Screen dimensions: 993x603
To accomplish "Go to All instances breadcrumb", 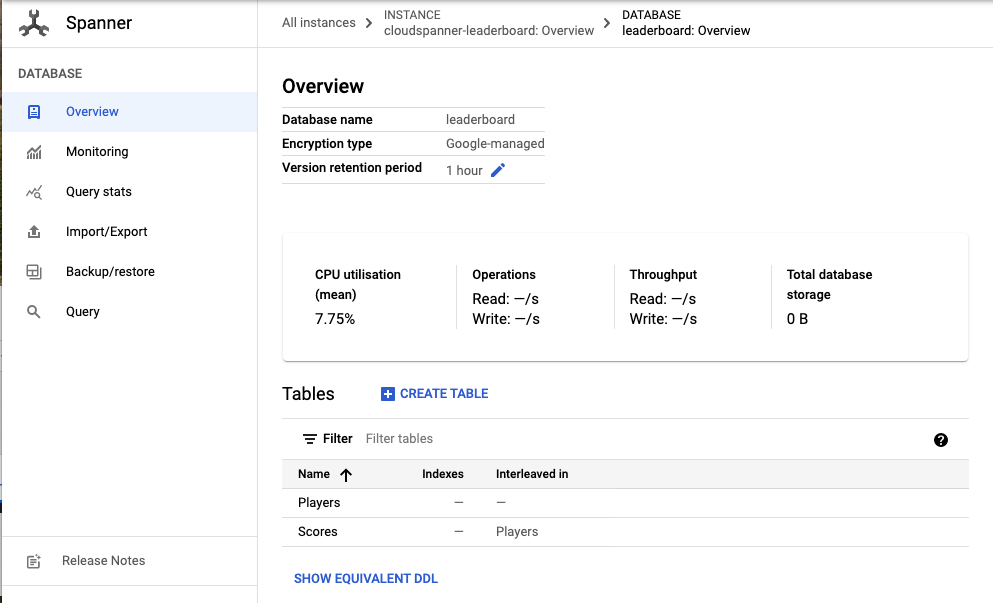I will (318, 23).
